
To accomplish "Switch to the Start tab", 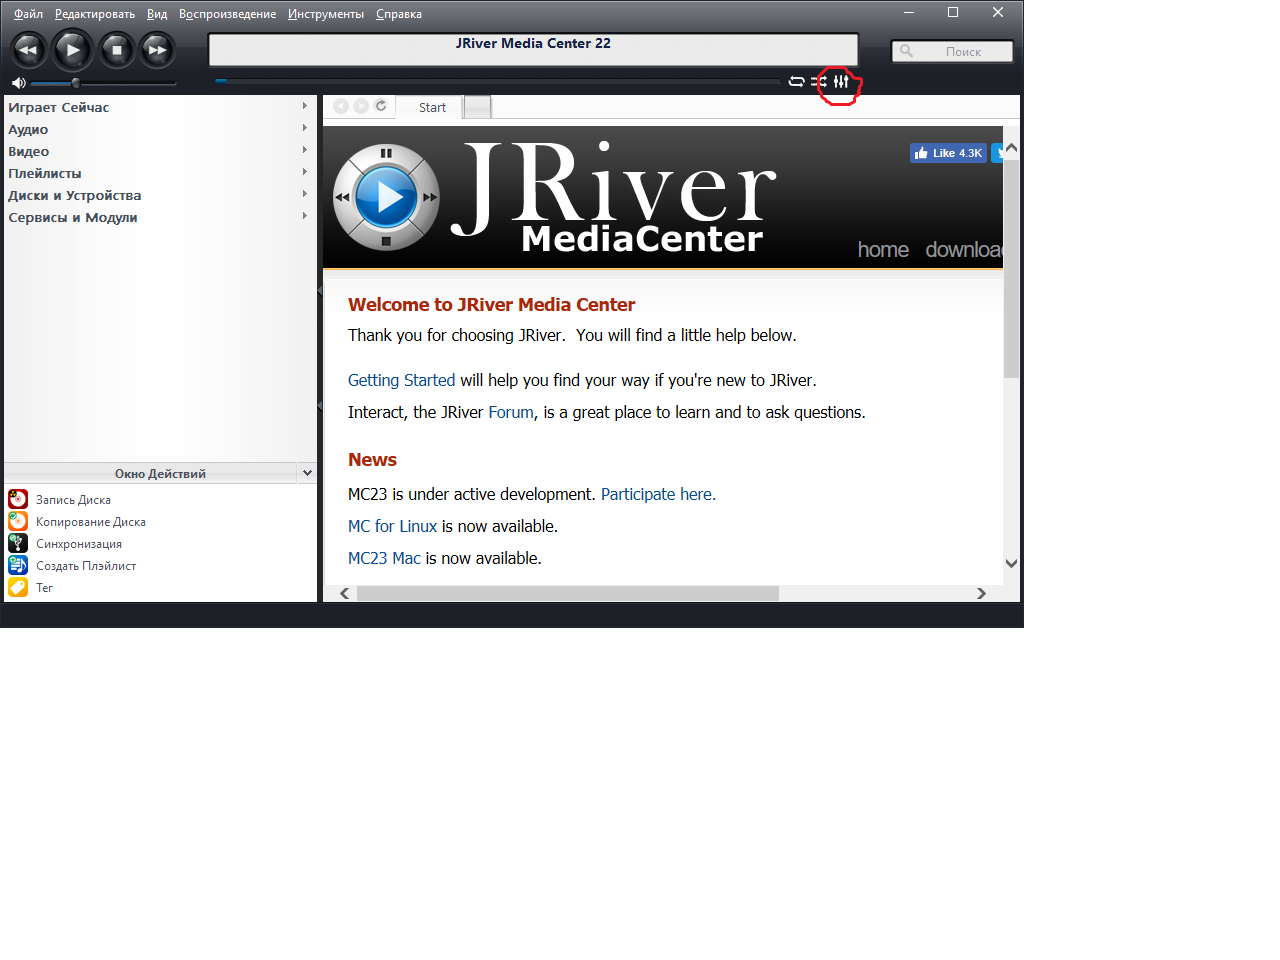I will tap(430, 107).
